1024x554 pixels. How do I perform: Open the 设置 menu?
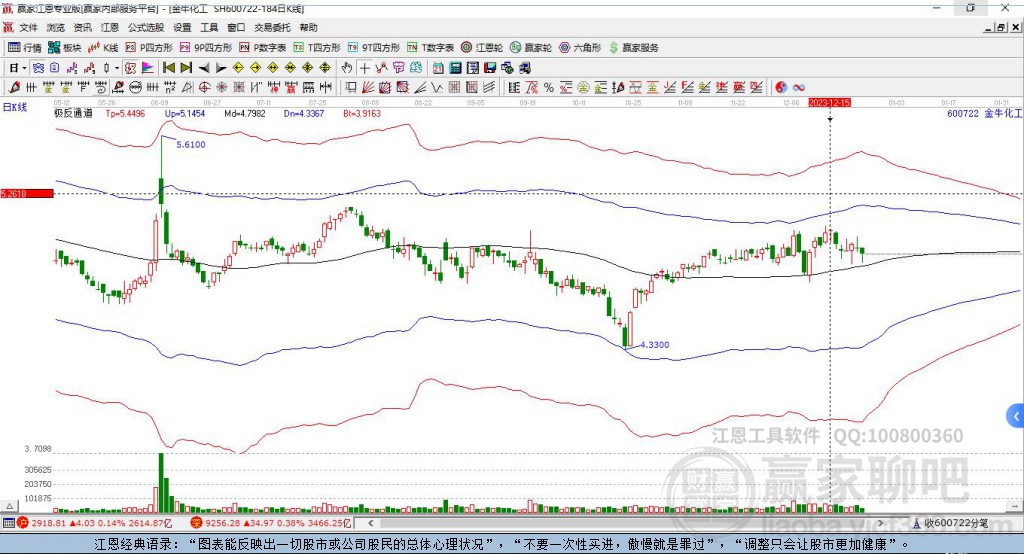click(x=182, y=27)
